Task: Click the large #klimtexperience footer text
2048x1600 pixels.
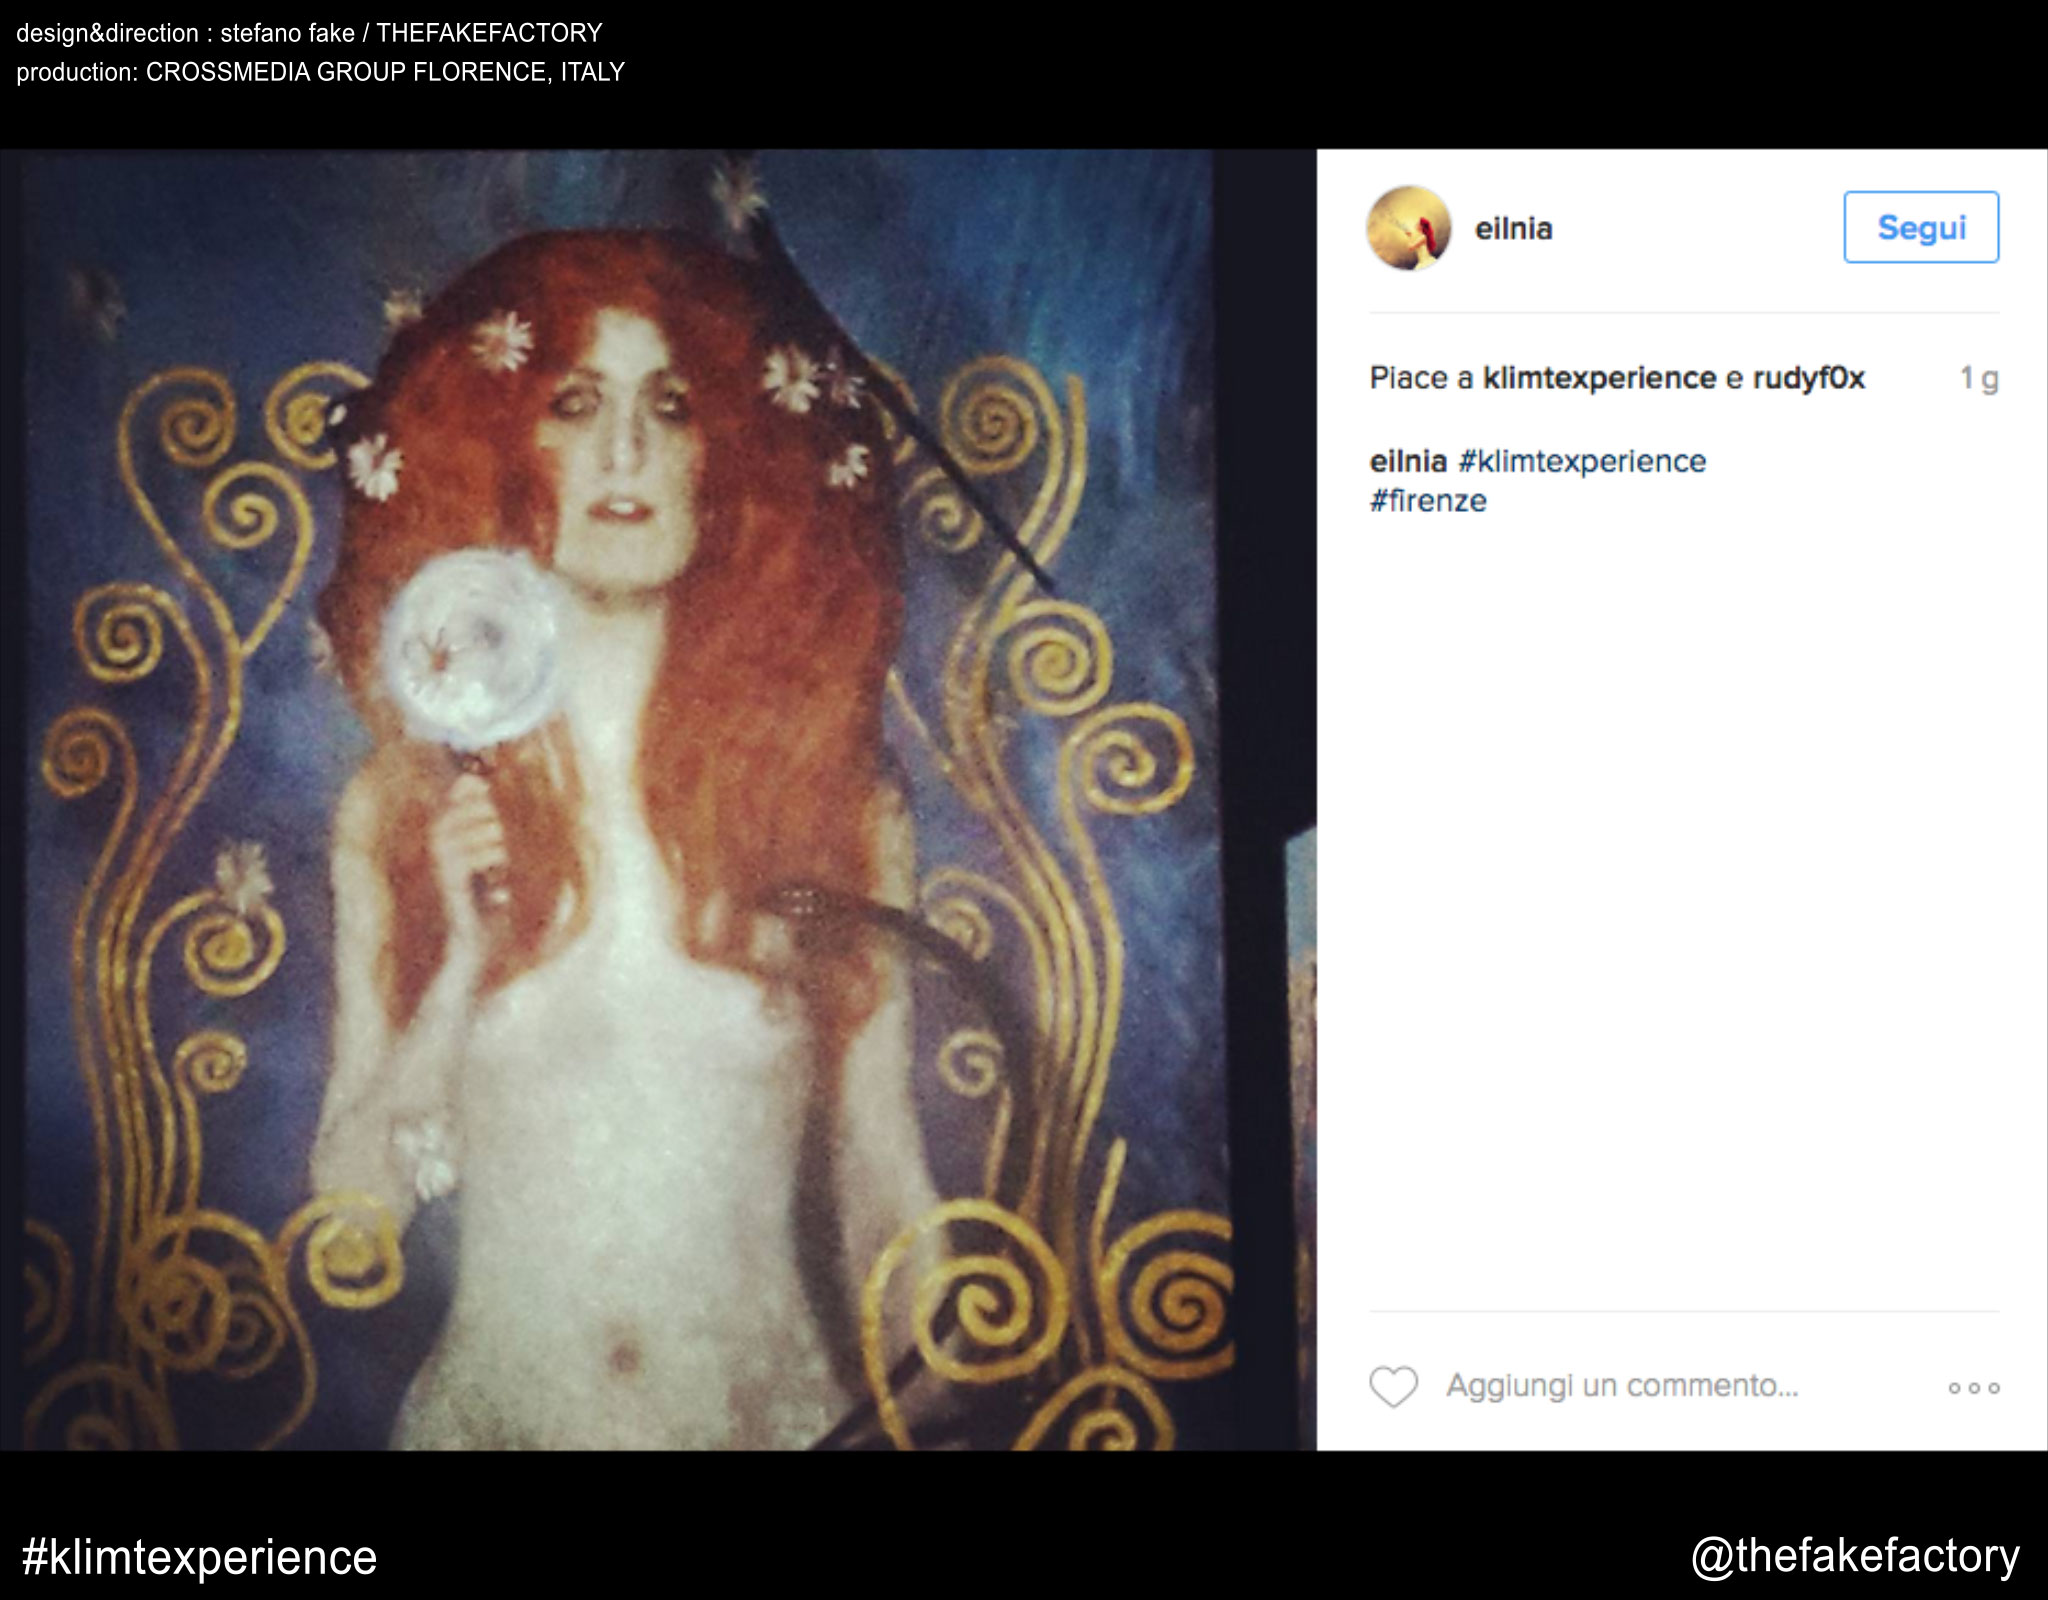Action: coord(199,1557)
